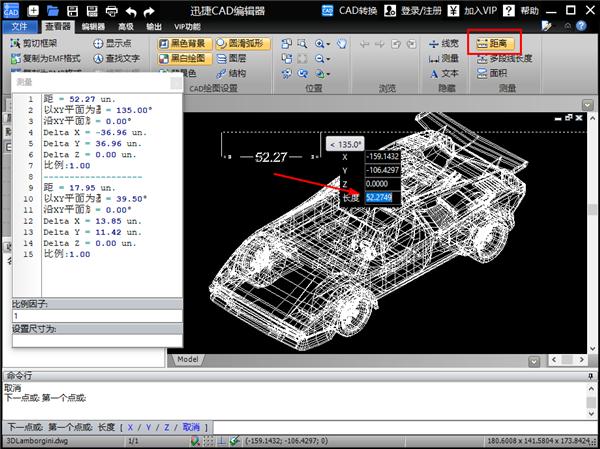This screenshot has width=600, height=449.
Task: Click the 比例因子 scale factor input field
Action: 93,316
